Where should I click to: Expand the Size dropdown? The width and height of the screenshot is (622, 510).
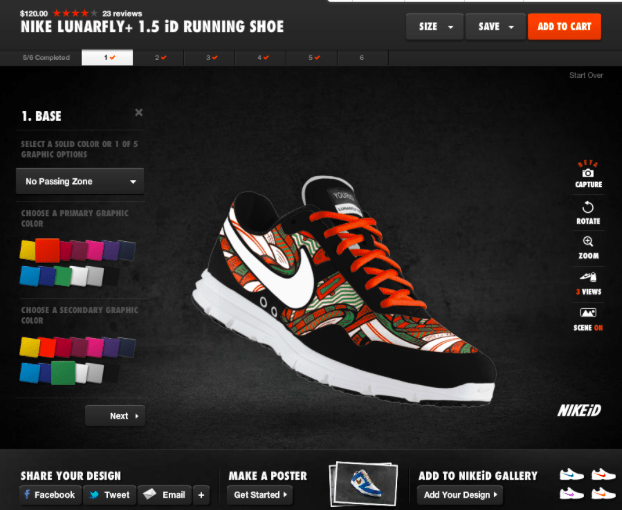tap(435, 27)
